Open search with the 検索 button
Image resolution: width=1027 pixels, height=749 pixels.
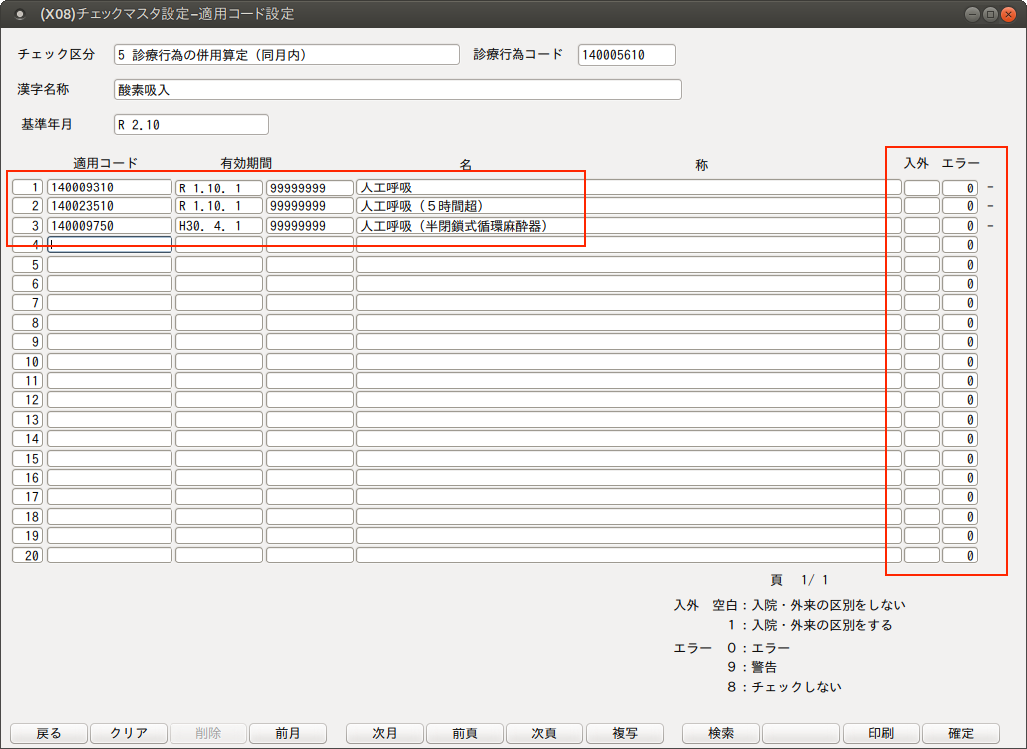coord(720,733)
